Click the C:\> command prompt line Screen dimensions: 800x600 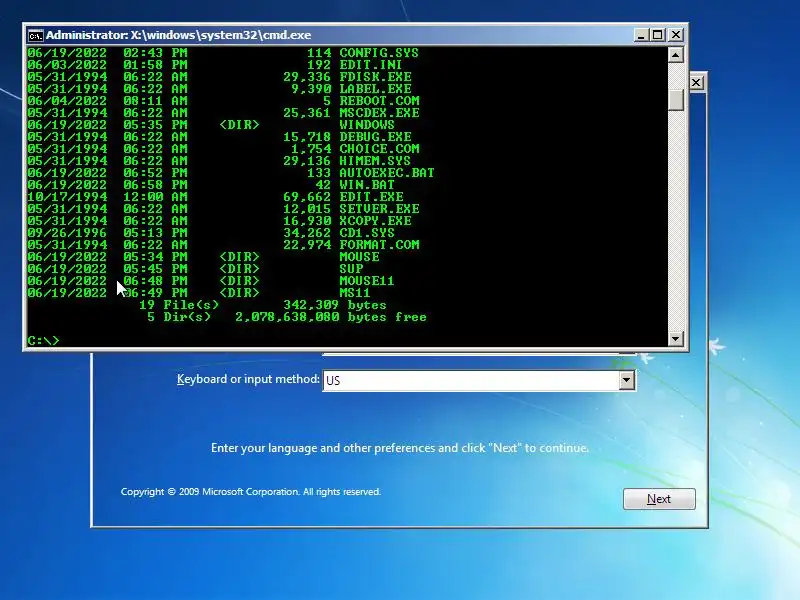click(43, 340)
